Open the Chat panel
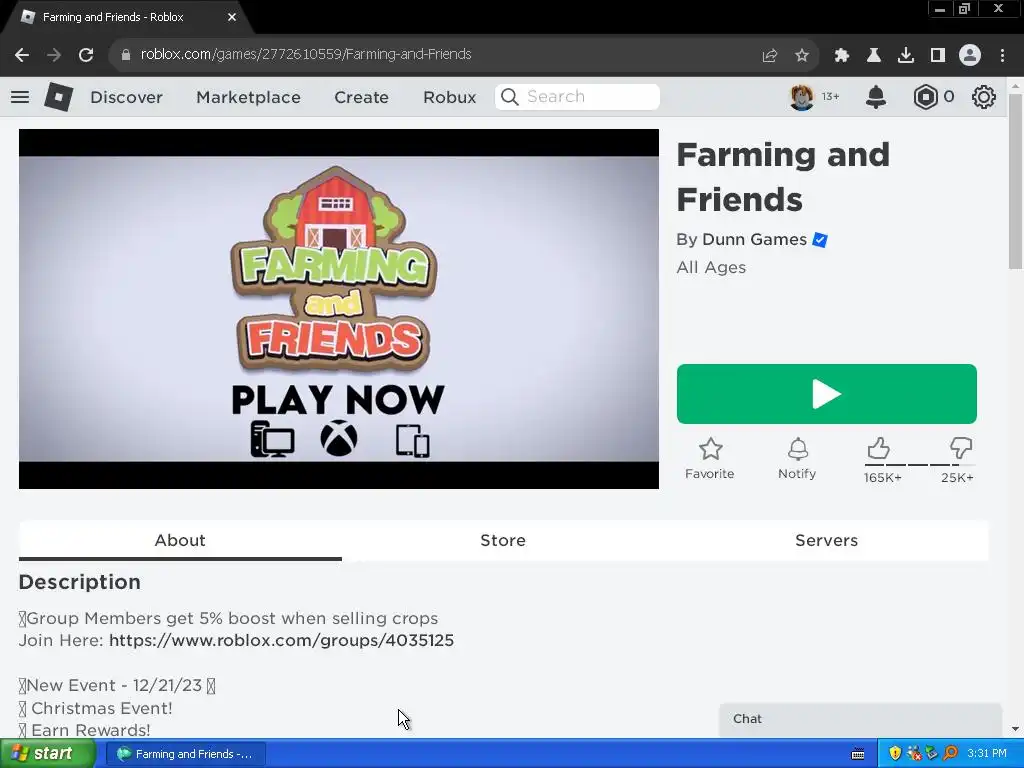The width and height of the screenshot is (1024, 768). pos(860,719)
